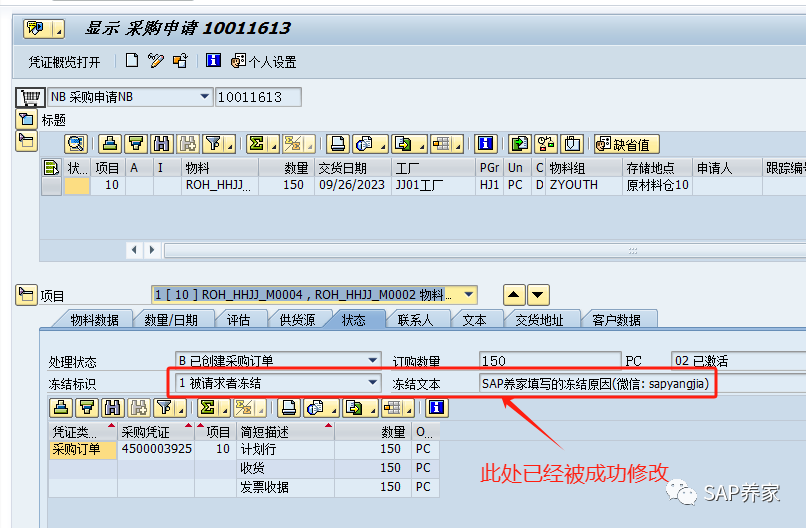Click the green arrow document icon before 缺省值
This screenshot has width=806, height=528.
pyautogui.click(x=520, y=144)
